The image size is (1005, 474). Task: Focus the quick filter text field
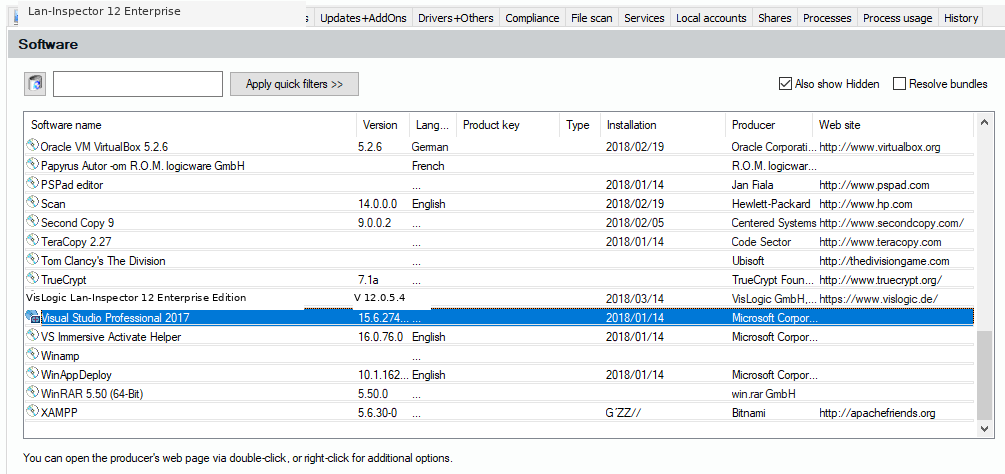(138, 84)
